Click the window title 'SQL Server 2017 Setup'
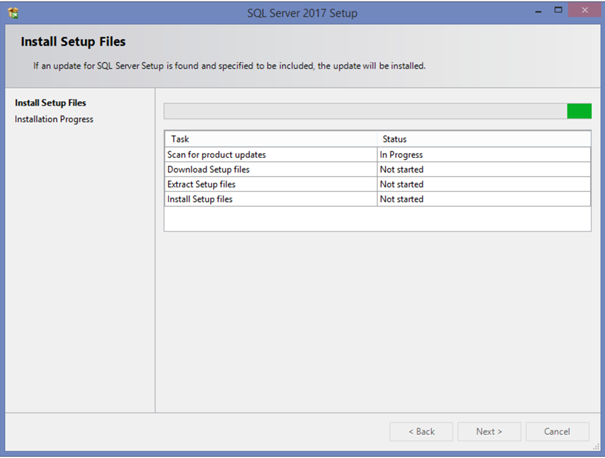 pyautogui.click(x=302, y=13)
